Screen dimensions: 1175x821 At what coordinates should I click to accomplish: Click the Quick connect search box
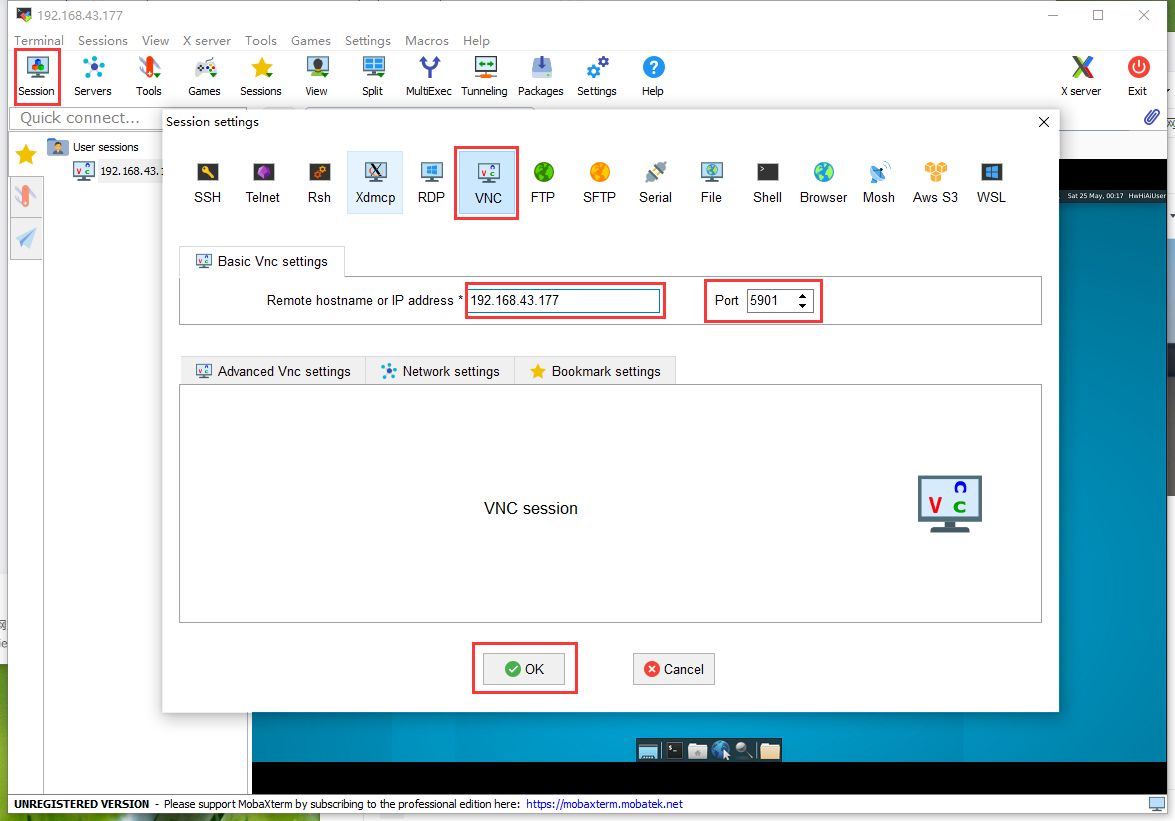[x=85, y=118]
